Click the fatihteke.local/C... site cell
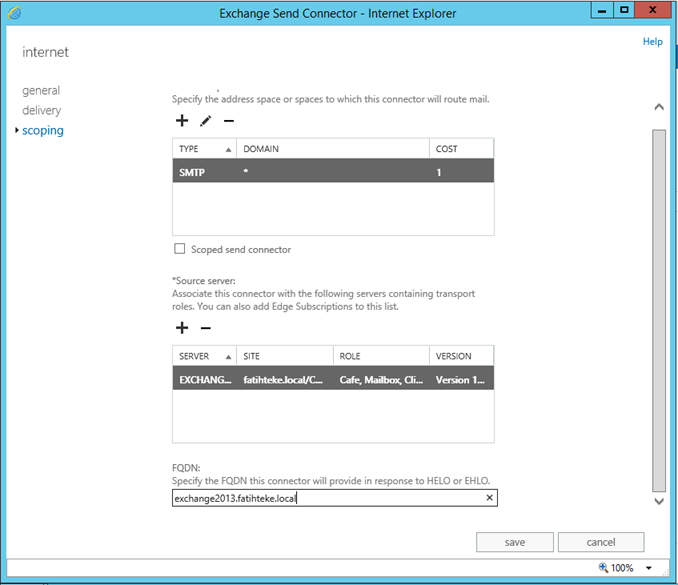Screen dimensions: 678x585 tap(283, 380)
